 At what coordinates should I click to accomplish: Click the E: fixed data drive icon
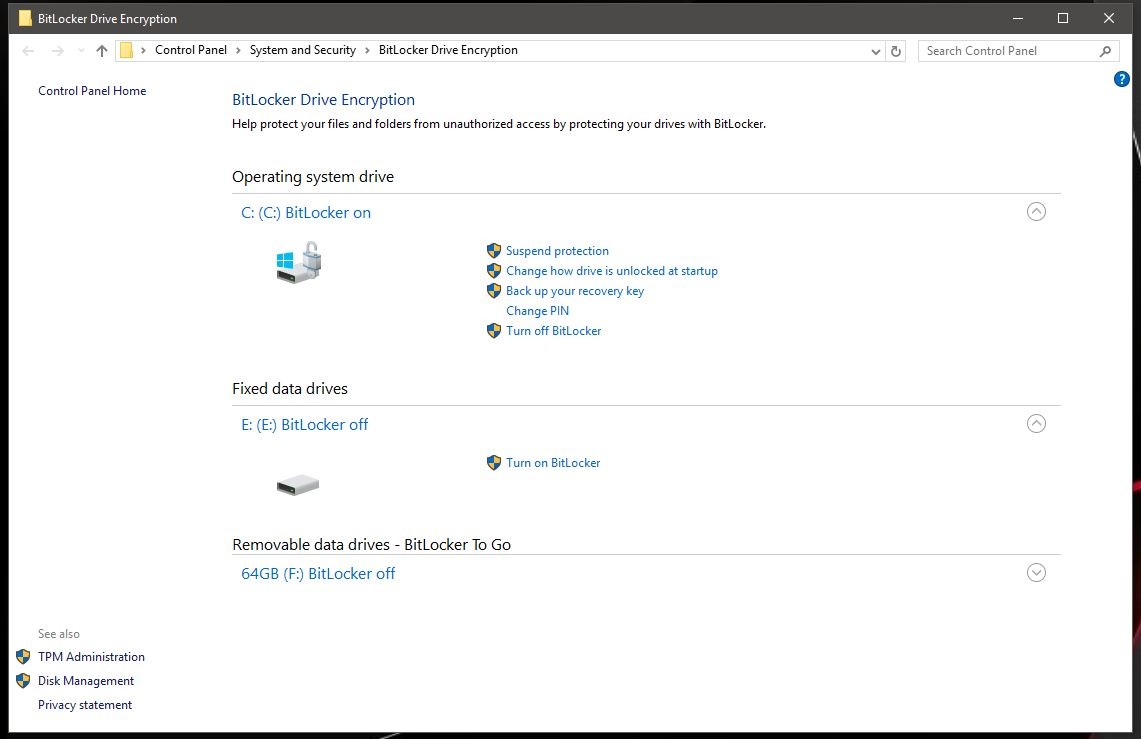click(297, 485)
